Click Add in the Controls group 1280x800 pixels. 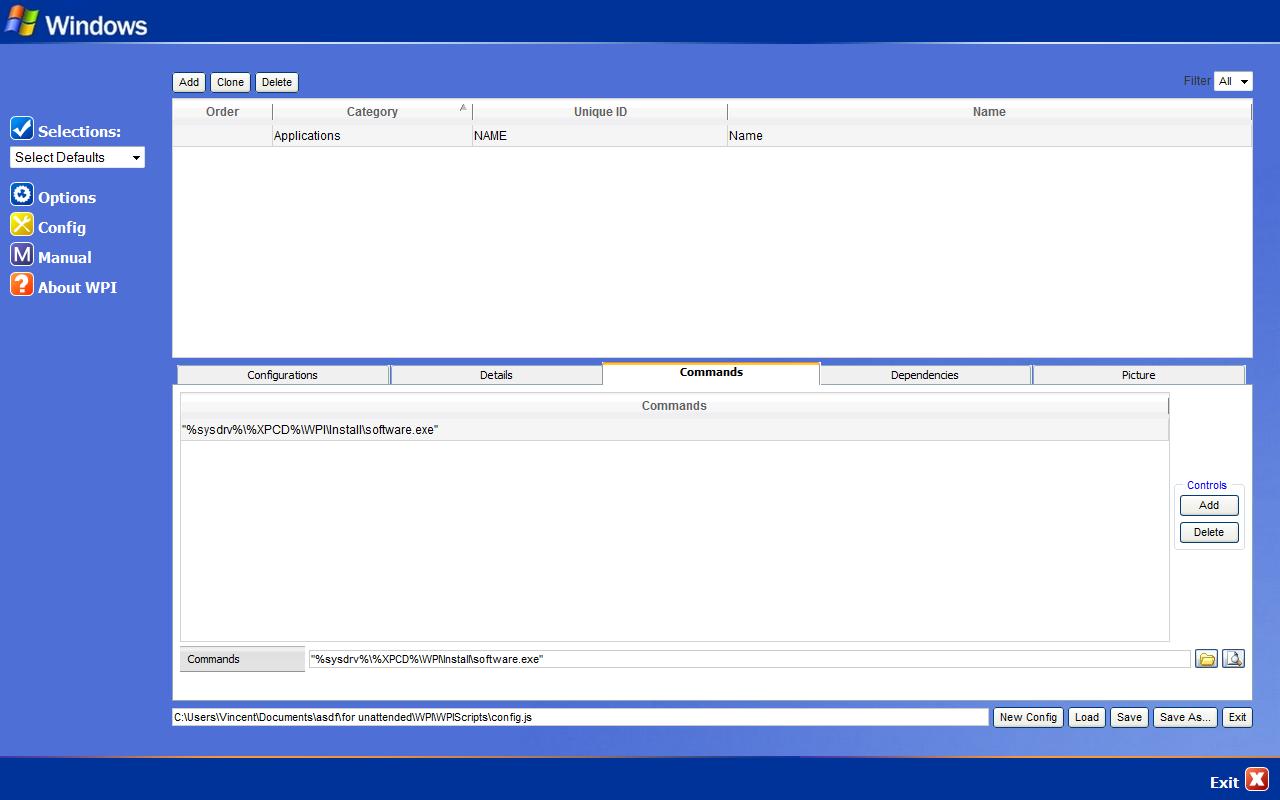pos(1209,505)
